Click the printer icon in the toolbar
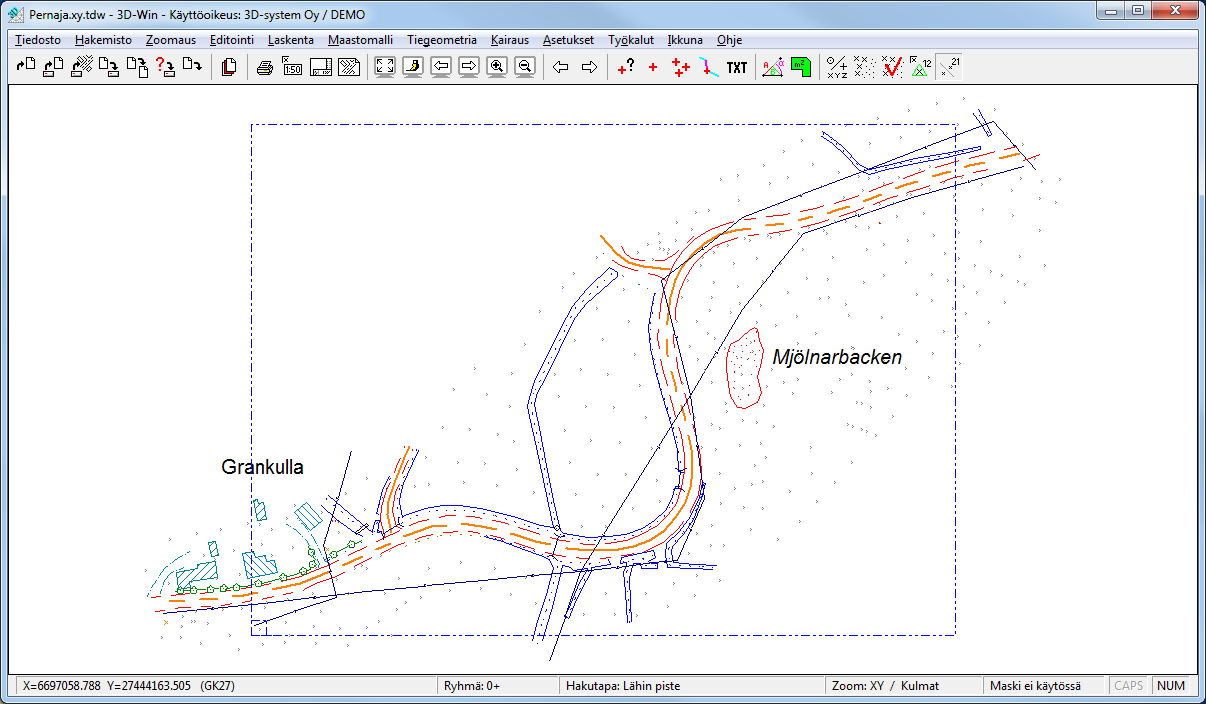 (x=265, y=68)
